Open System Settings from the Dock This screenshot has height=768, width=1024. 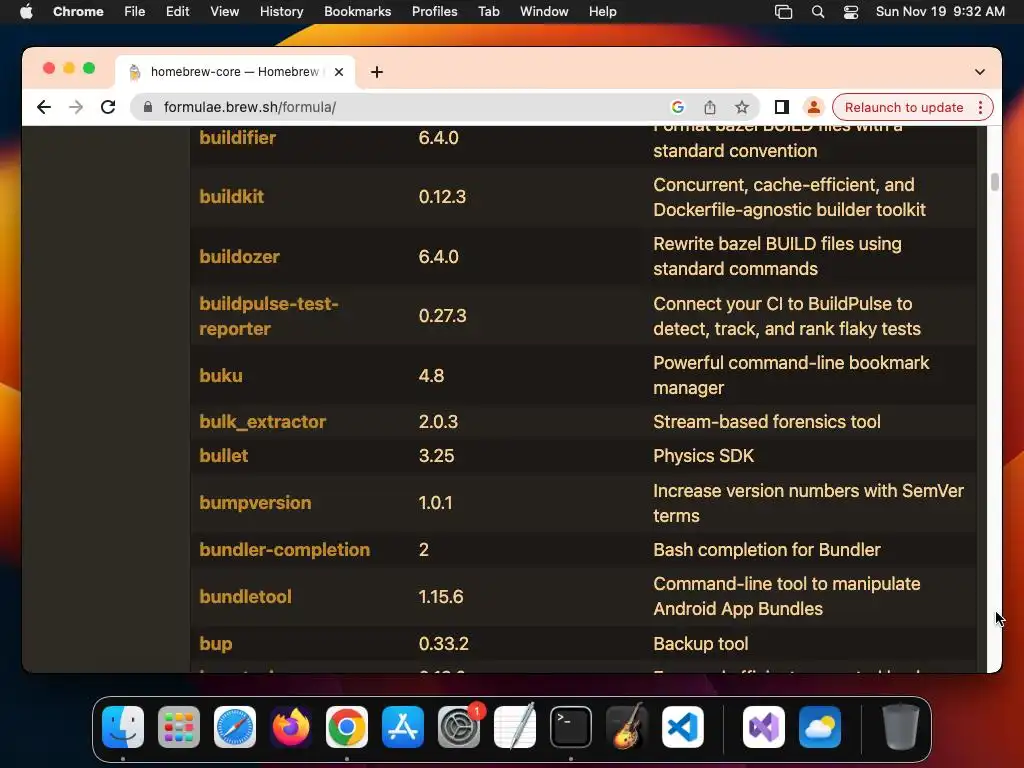458,727
